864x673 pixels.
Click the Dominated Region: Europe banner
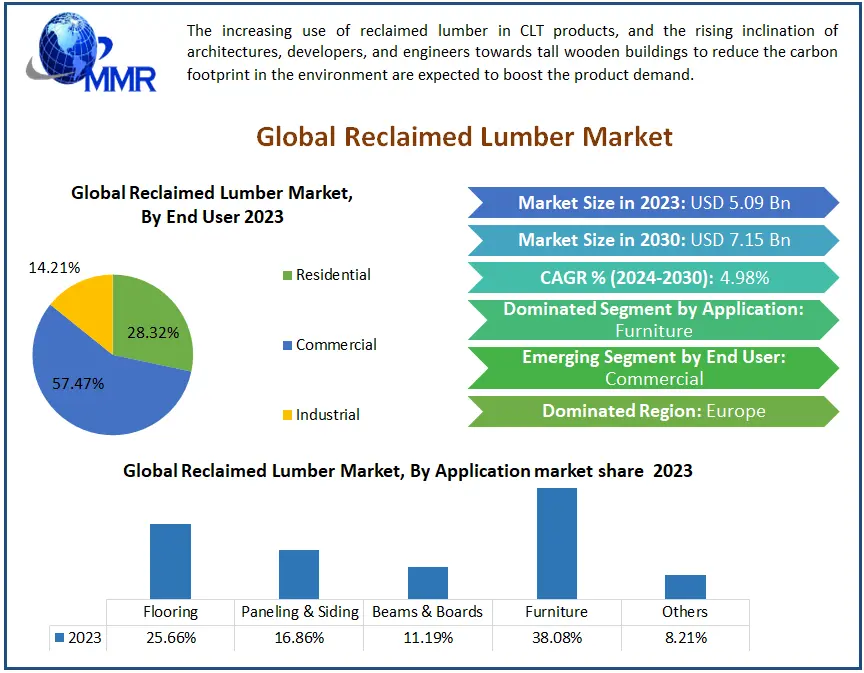point(653,411)
